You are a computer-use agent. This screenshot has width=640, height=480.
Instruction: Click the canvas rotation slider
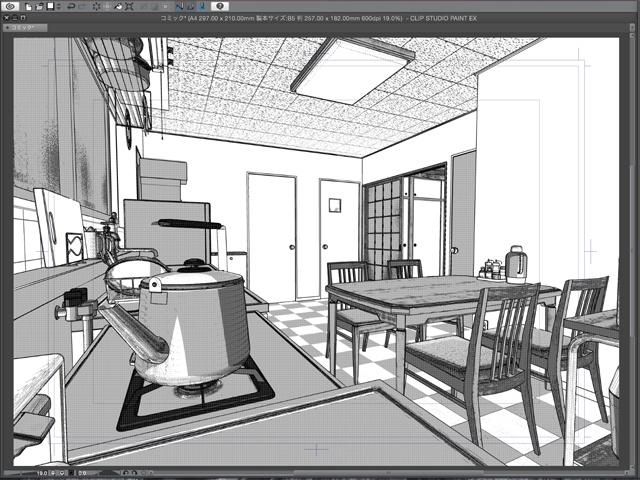(x=109, y=473)
